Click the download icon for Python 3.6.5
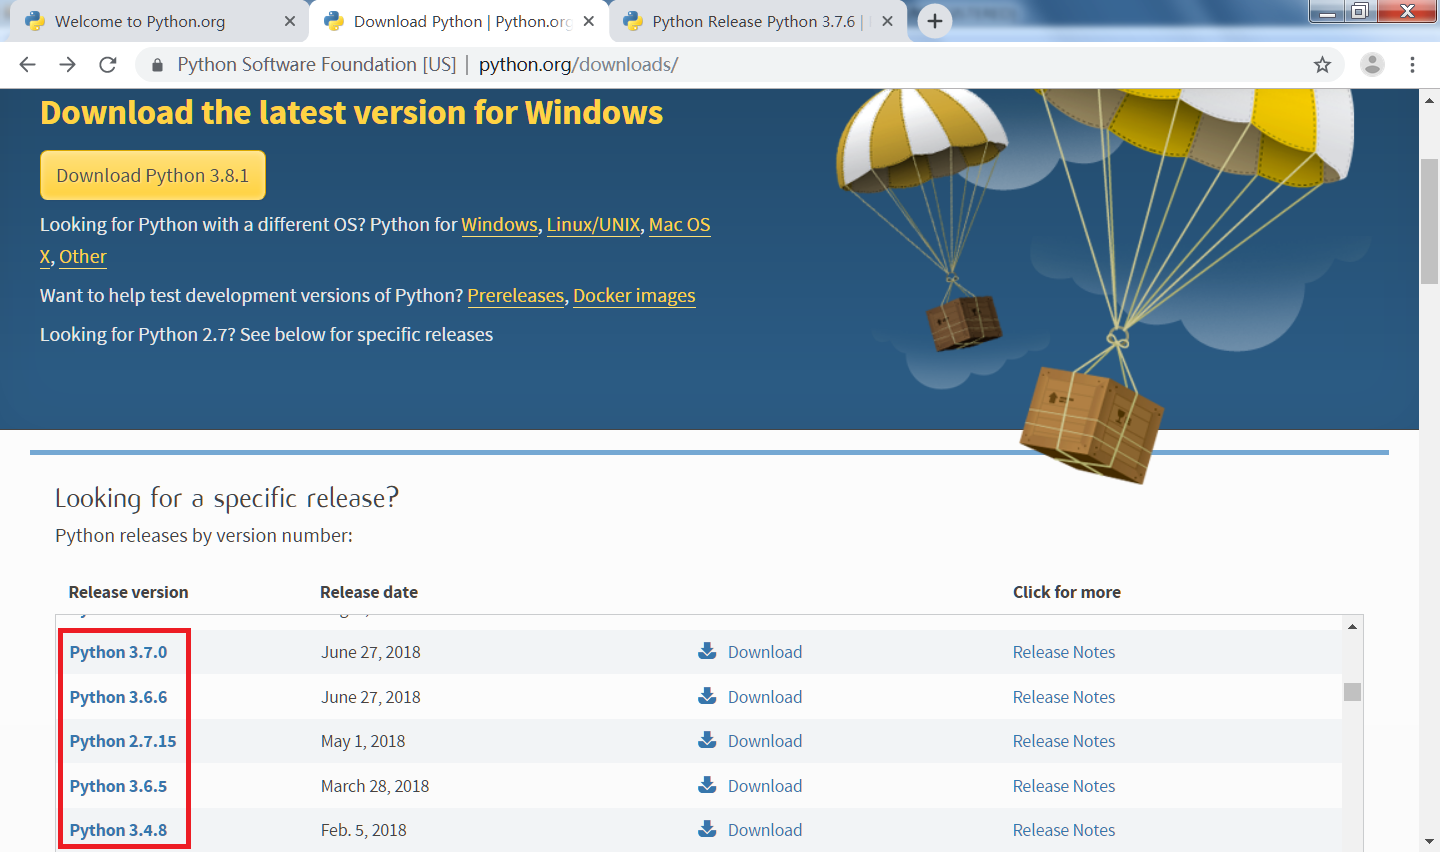Image resolution: width=1440 pixels, height=852 pixels. [707, 785]
